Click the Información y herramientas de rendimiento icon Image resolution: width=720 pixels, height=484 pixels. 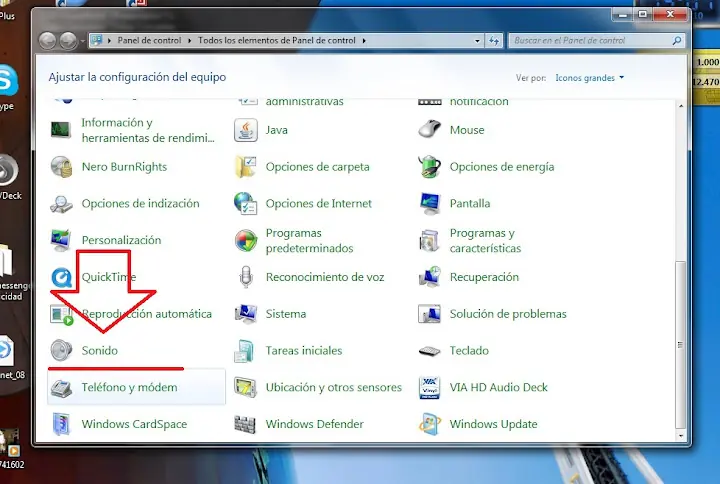[x=61, y=130]
